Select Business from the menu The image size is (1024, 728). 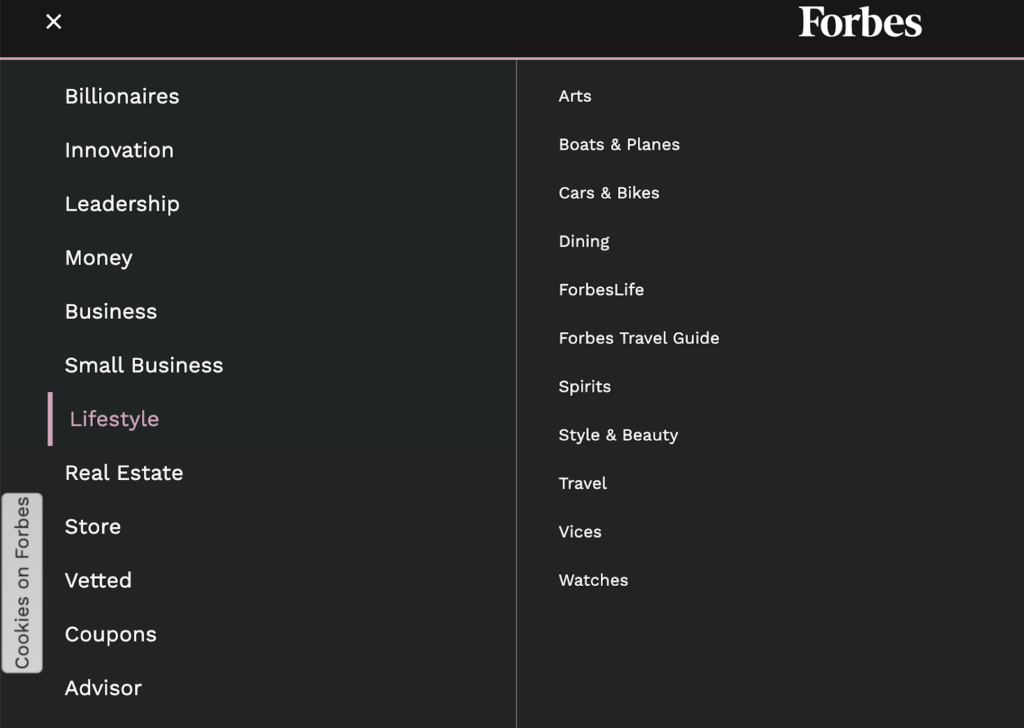click(x=110, y=311)
